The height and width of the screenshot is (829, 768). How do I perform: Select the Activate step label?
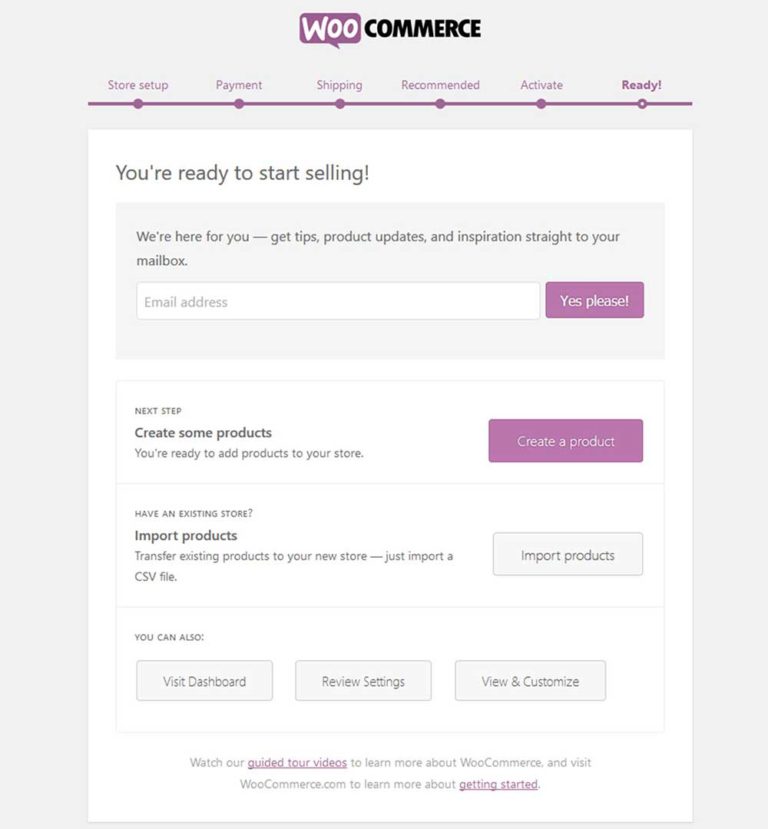click(541, 85)
